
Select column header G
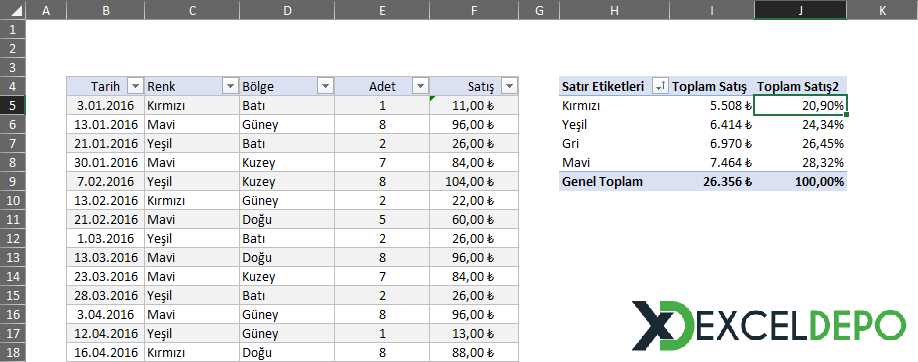539,9
